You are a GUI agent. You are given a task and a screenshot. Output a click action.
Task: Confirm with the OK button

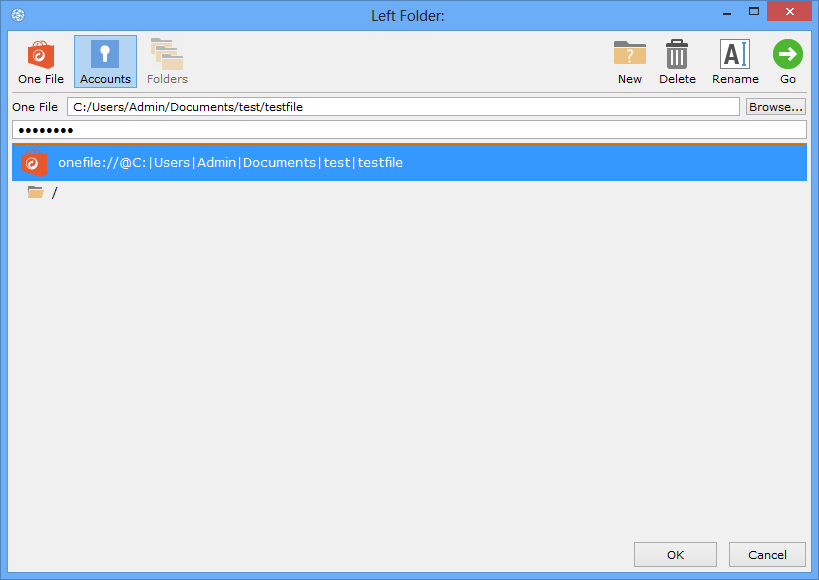(x=675, y=555)
